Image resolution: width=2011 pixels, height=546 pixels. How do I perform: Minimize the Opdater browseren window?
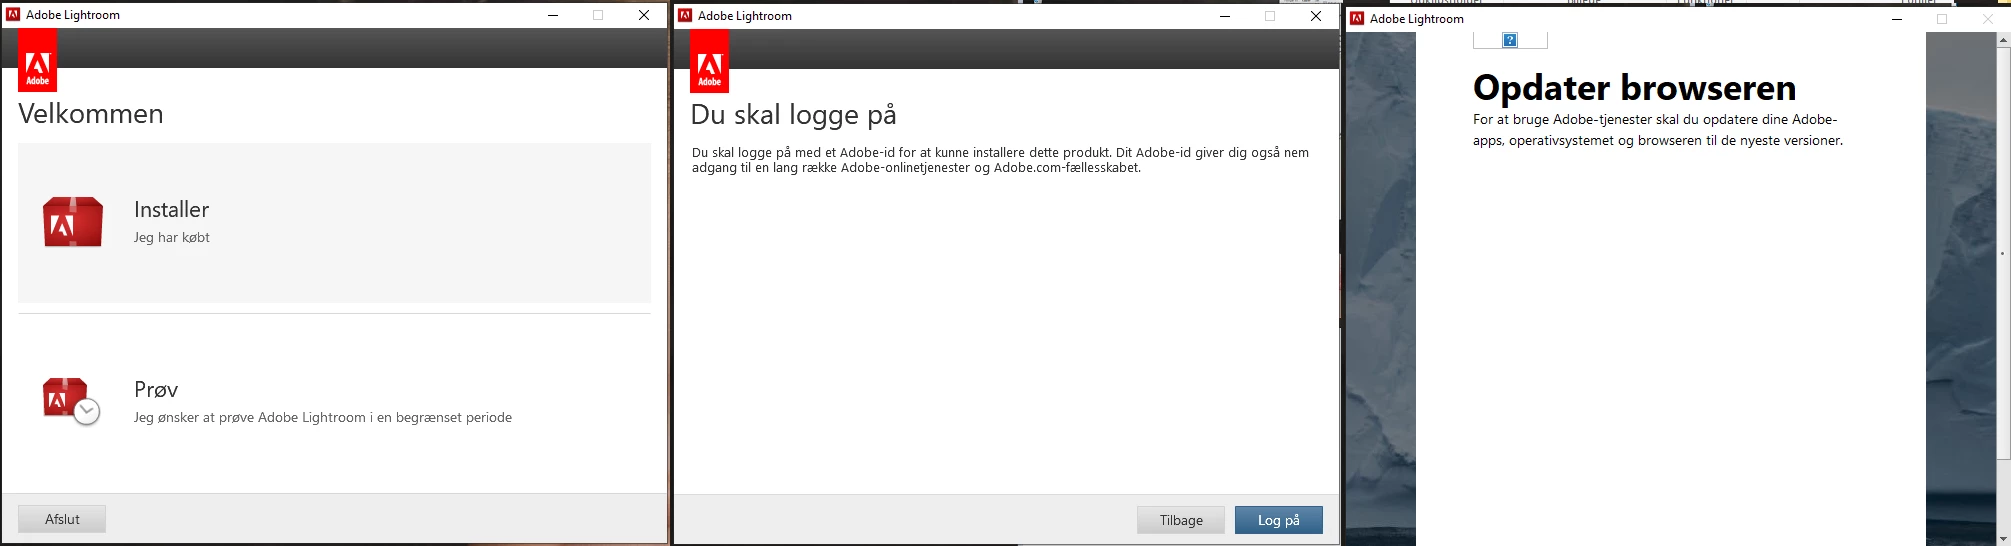click(1897, 19)
